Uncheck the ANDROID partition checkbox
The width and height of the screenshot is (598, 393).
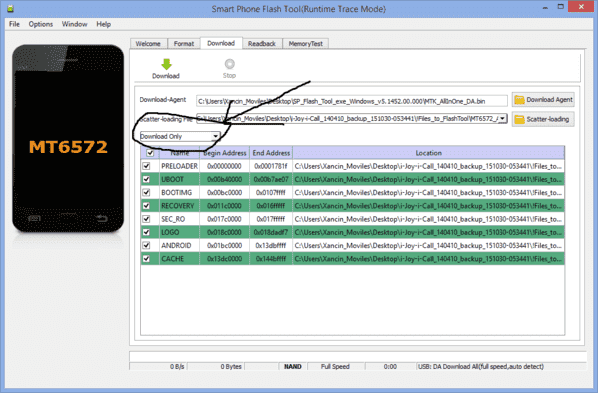click(146, 245)
